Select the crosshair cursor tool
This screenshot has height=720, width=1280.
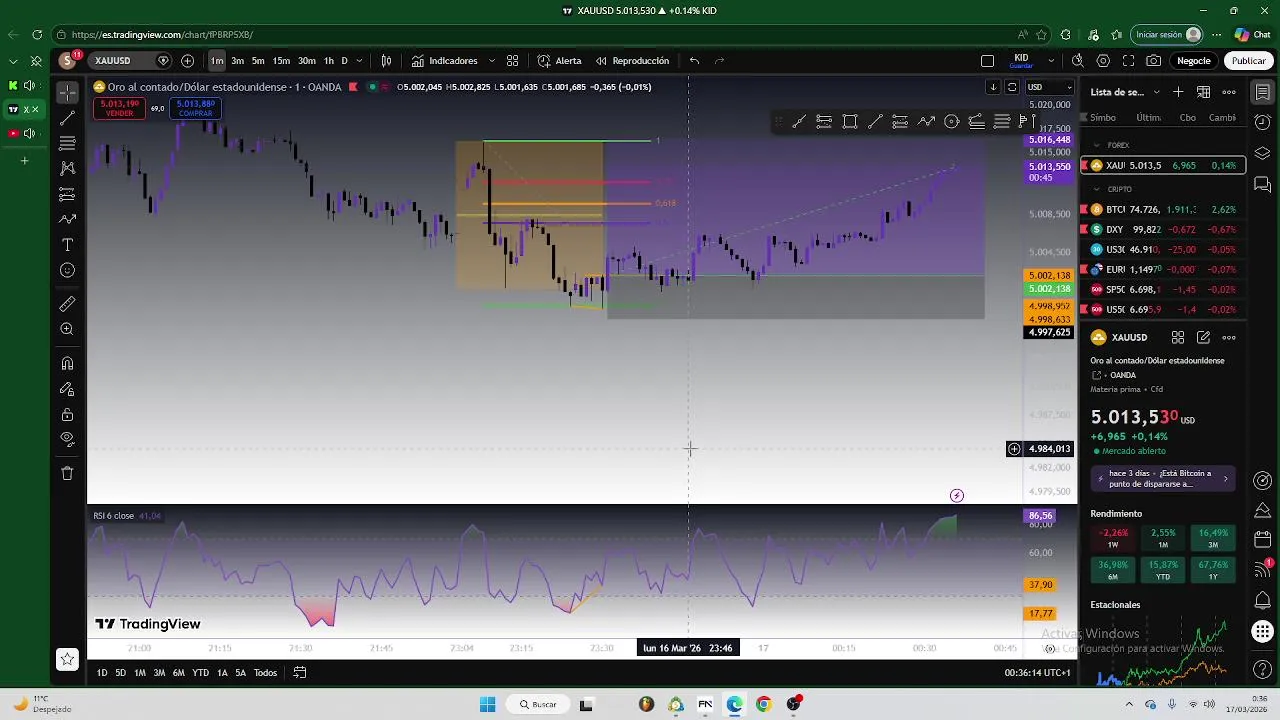click(x=67, y=93)
